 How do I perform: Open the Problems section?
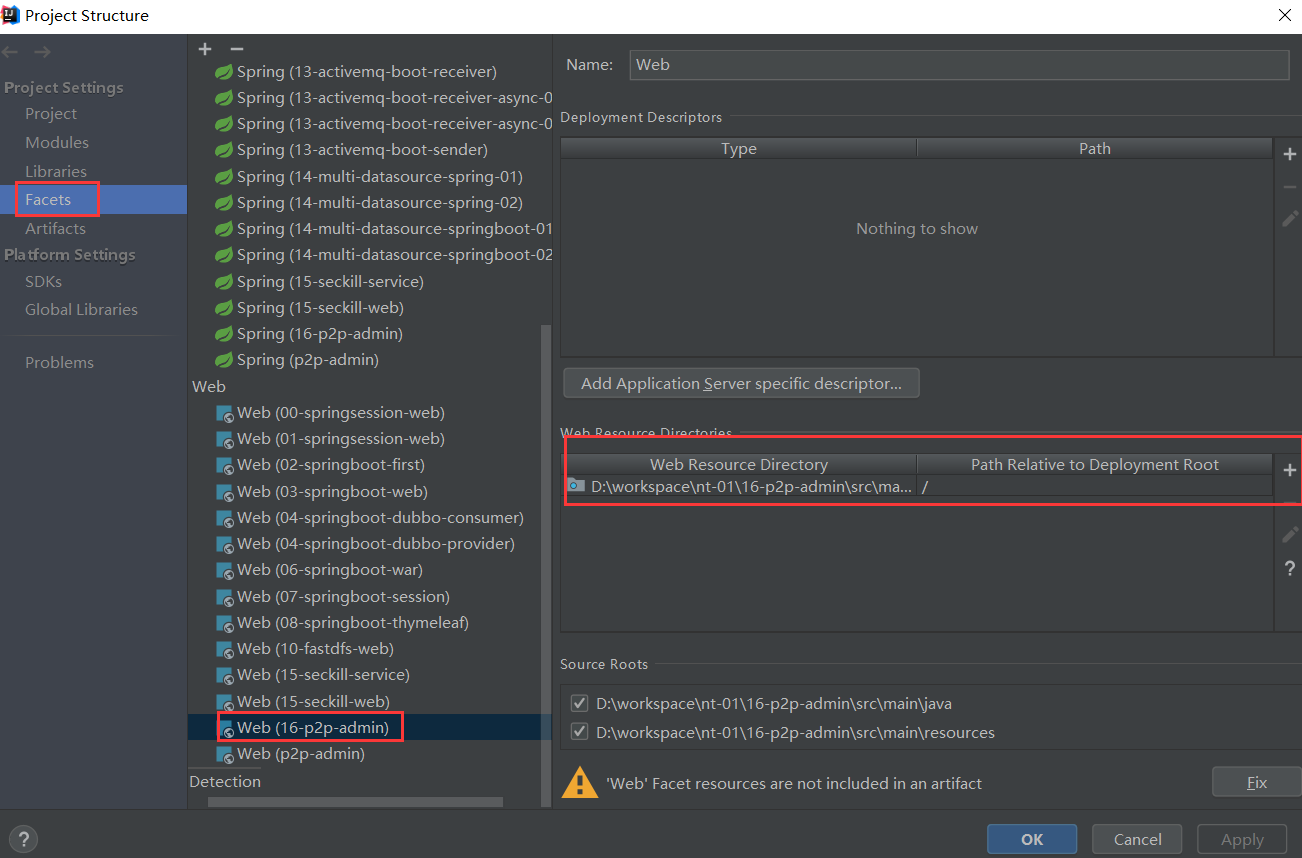[x=59, y=362]
